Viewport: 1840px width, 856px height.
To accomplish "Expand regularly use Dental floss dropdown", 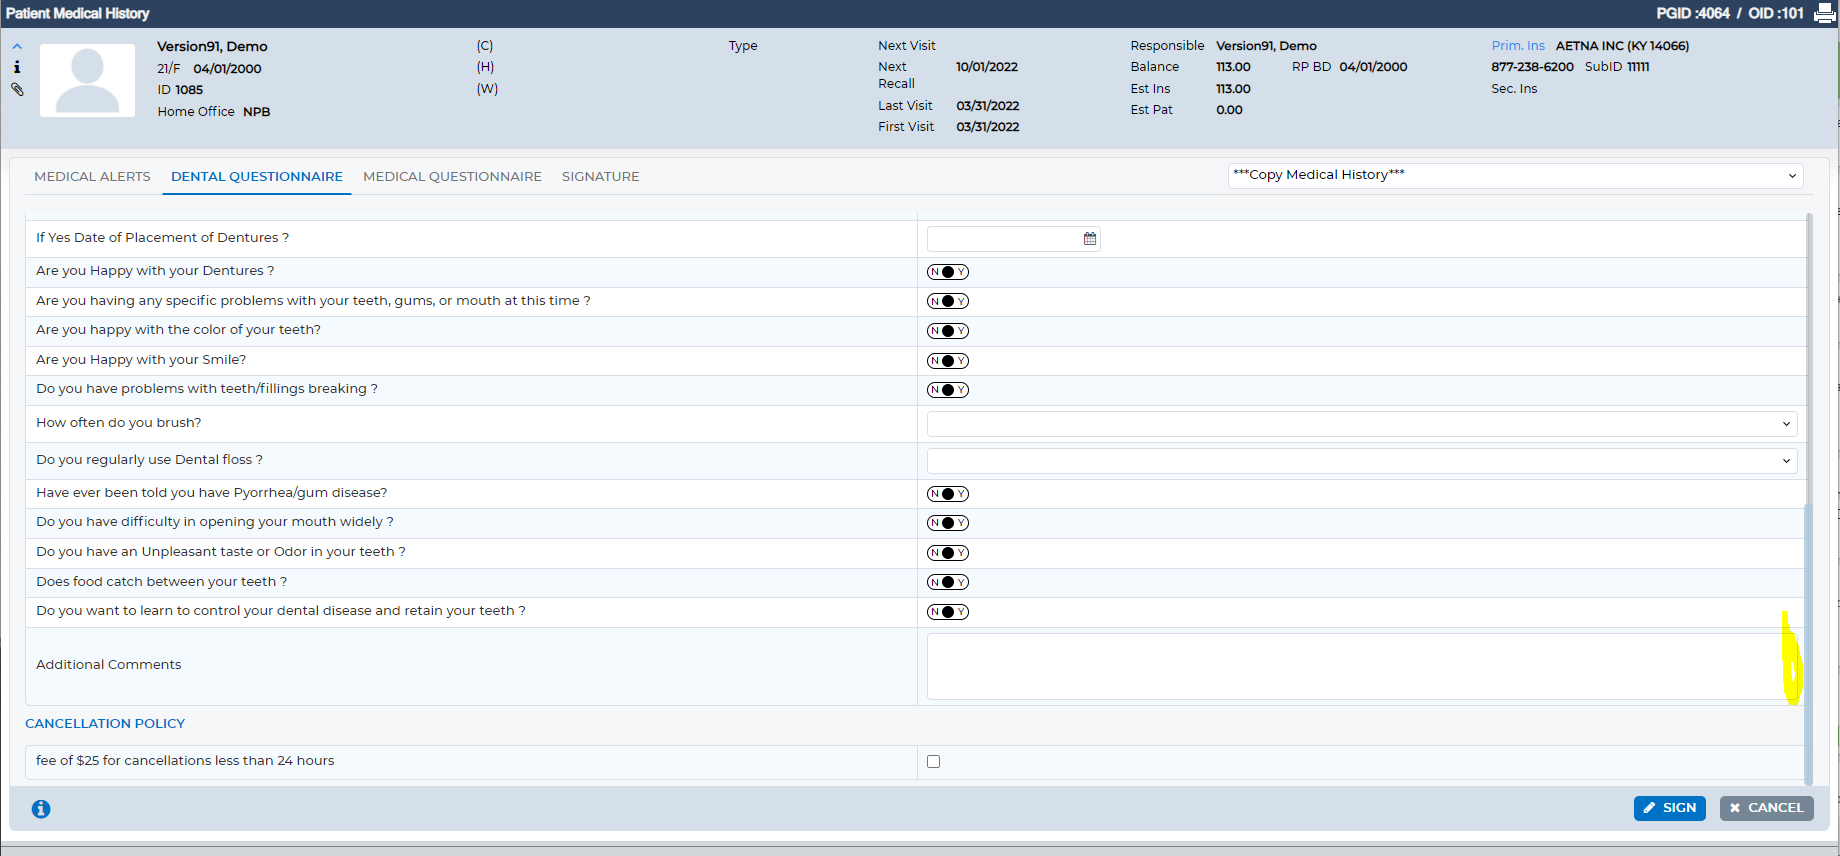I will tap(1362, 461).
